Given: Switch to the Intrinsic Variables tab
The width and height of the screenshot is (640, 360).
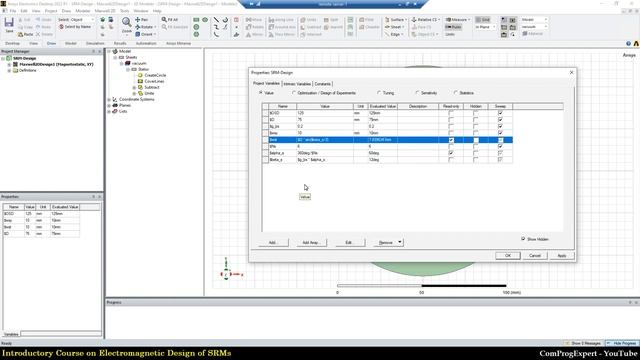Looking at the screenshot, I should (297, 84).
